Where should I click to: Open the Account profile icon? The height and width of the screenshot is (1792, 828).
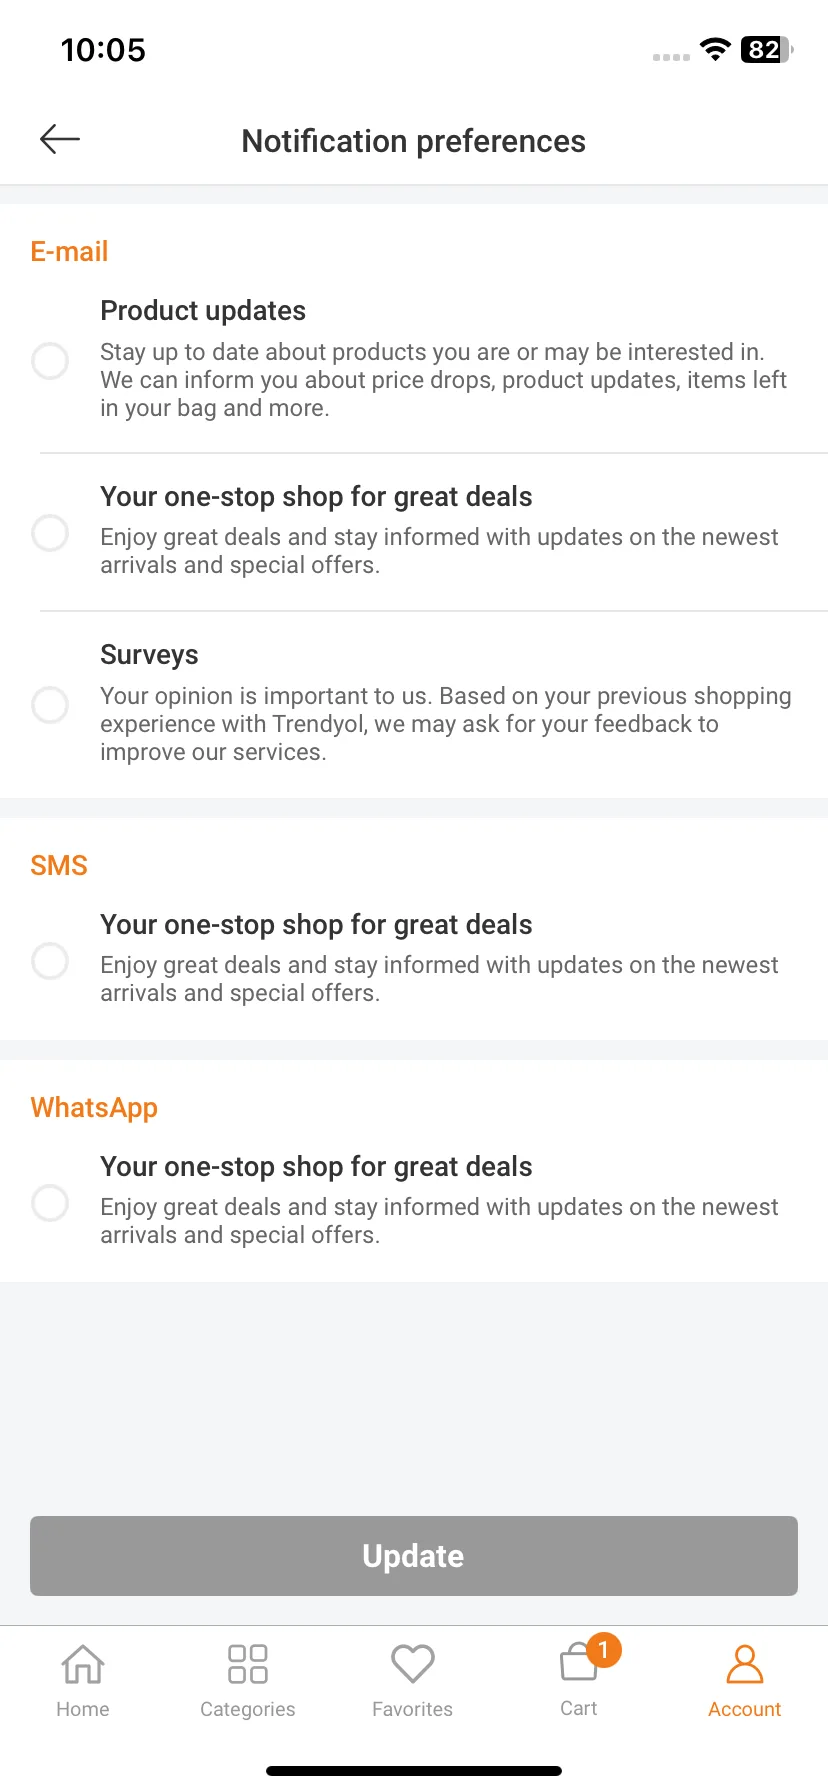click(x=745, y=1665)
